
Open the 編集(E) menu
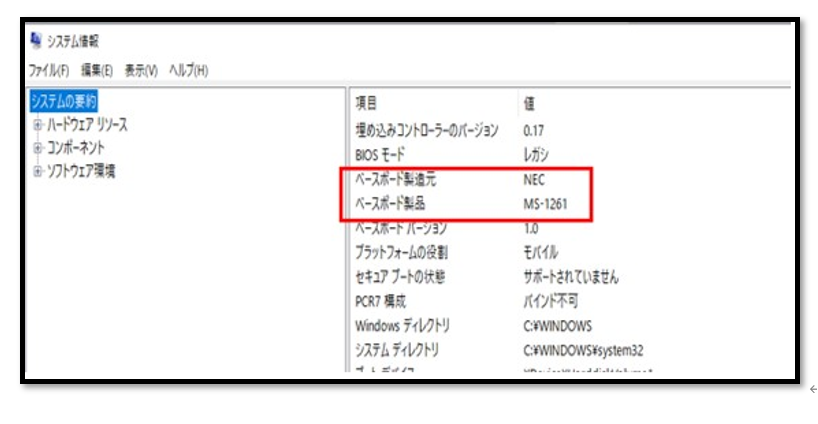coord(97,70)
